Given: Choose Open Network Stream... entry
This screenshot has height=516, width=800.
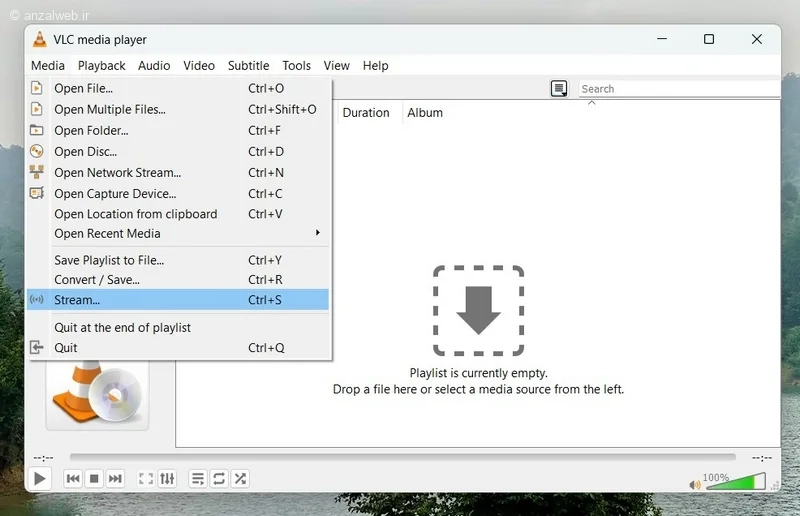Looking at the screenshot, I should pos(178,173).
